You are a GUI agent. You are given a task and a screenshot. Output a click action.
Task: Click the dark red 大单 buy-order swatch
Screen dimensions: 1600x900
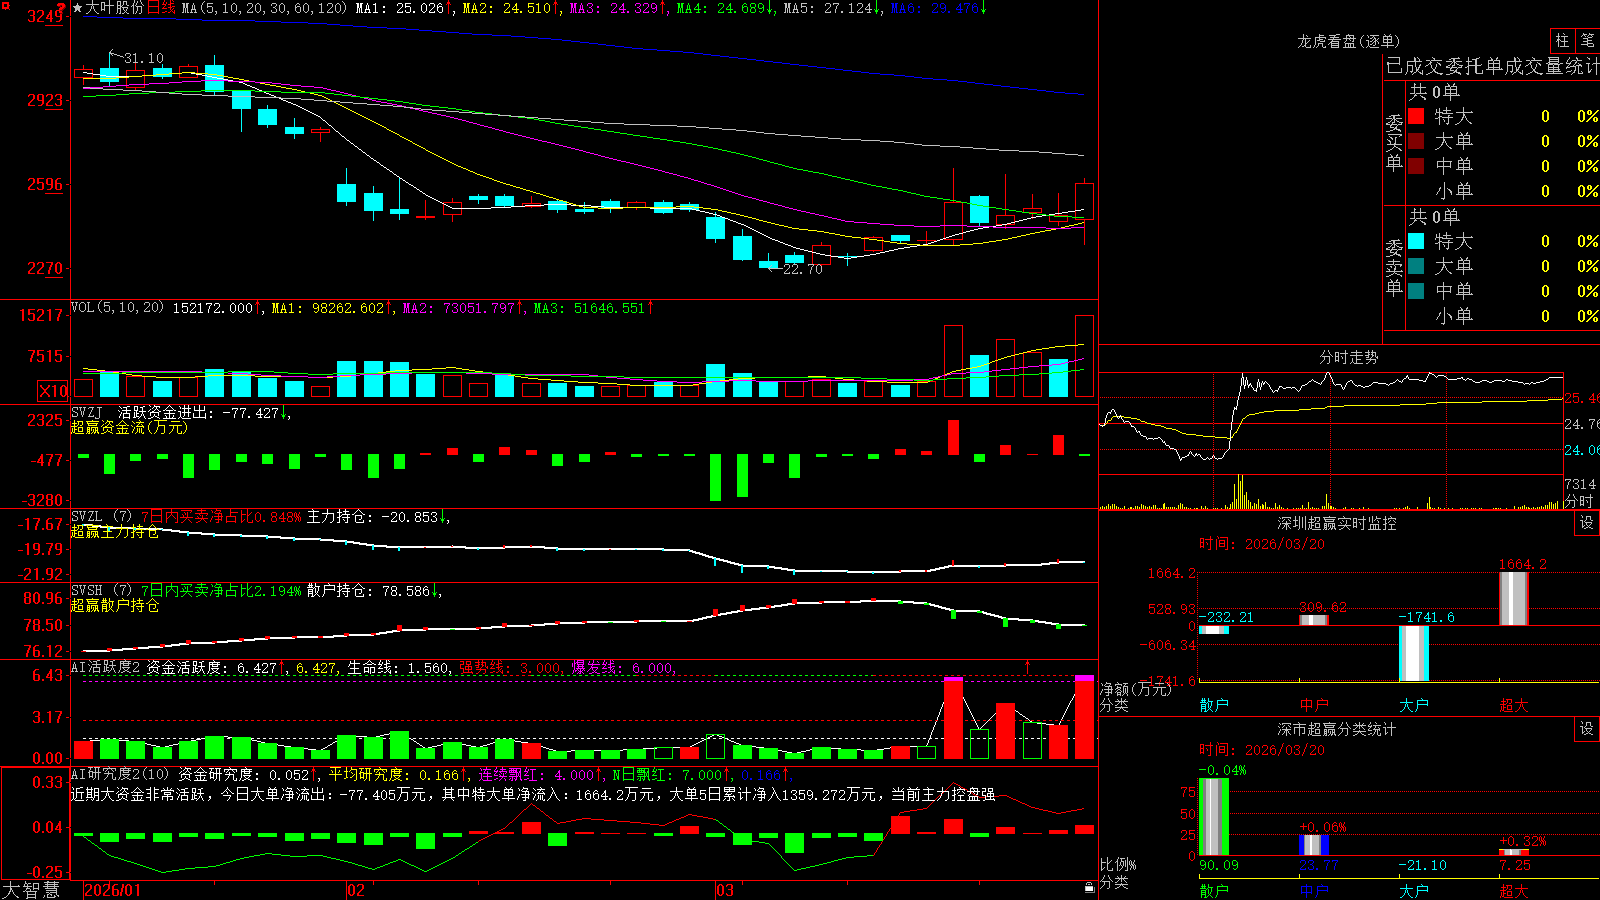(1416, 141)
